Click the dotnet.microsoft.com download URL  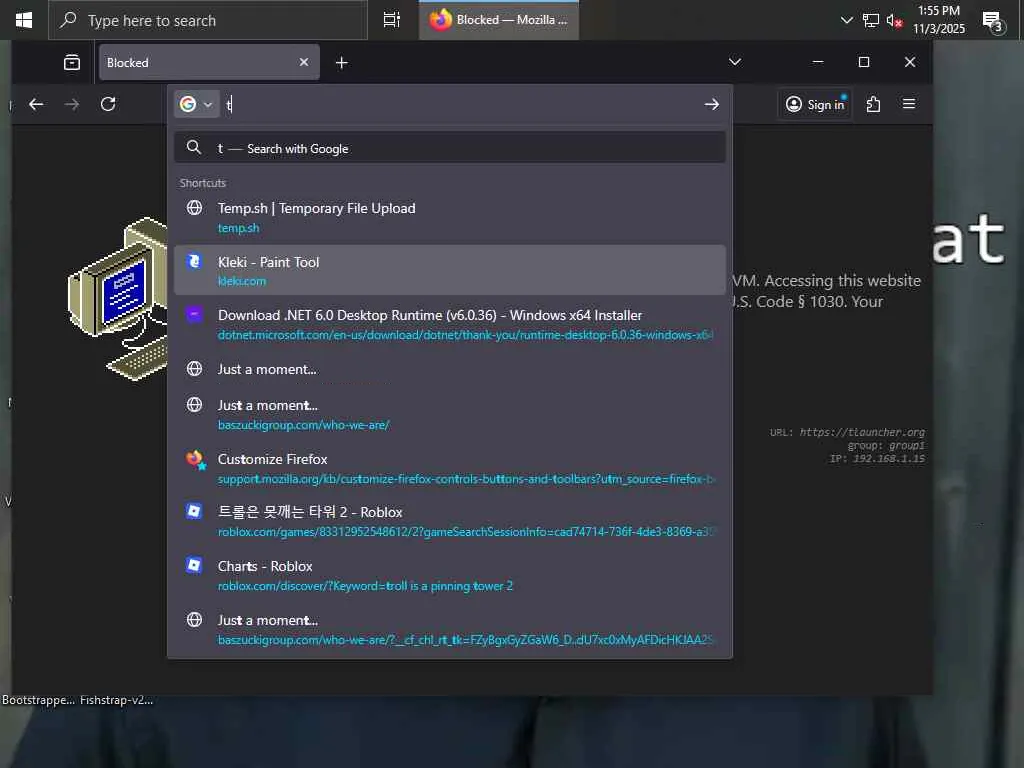(465, 335)
